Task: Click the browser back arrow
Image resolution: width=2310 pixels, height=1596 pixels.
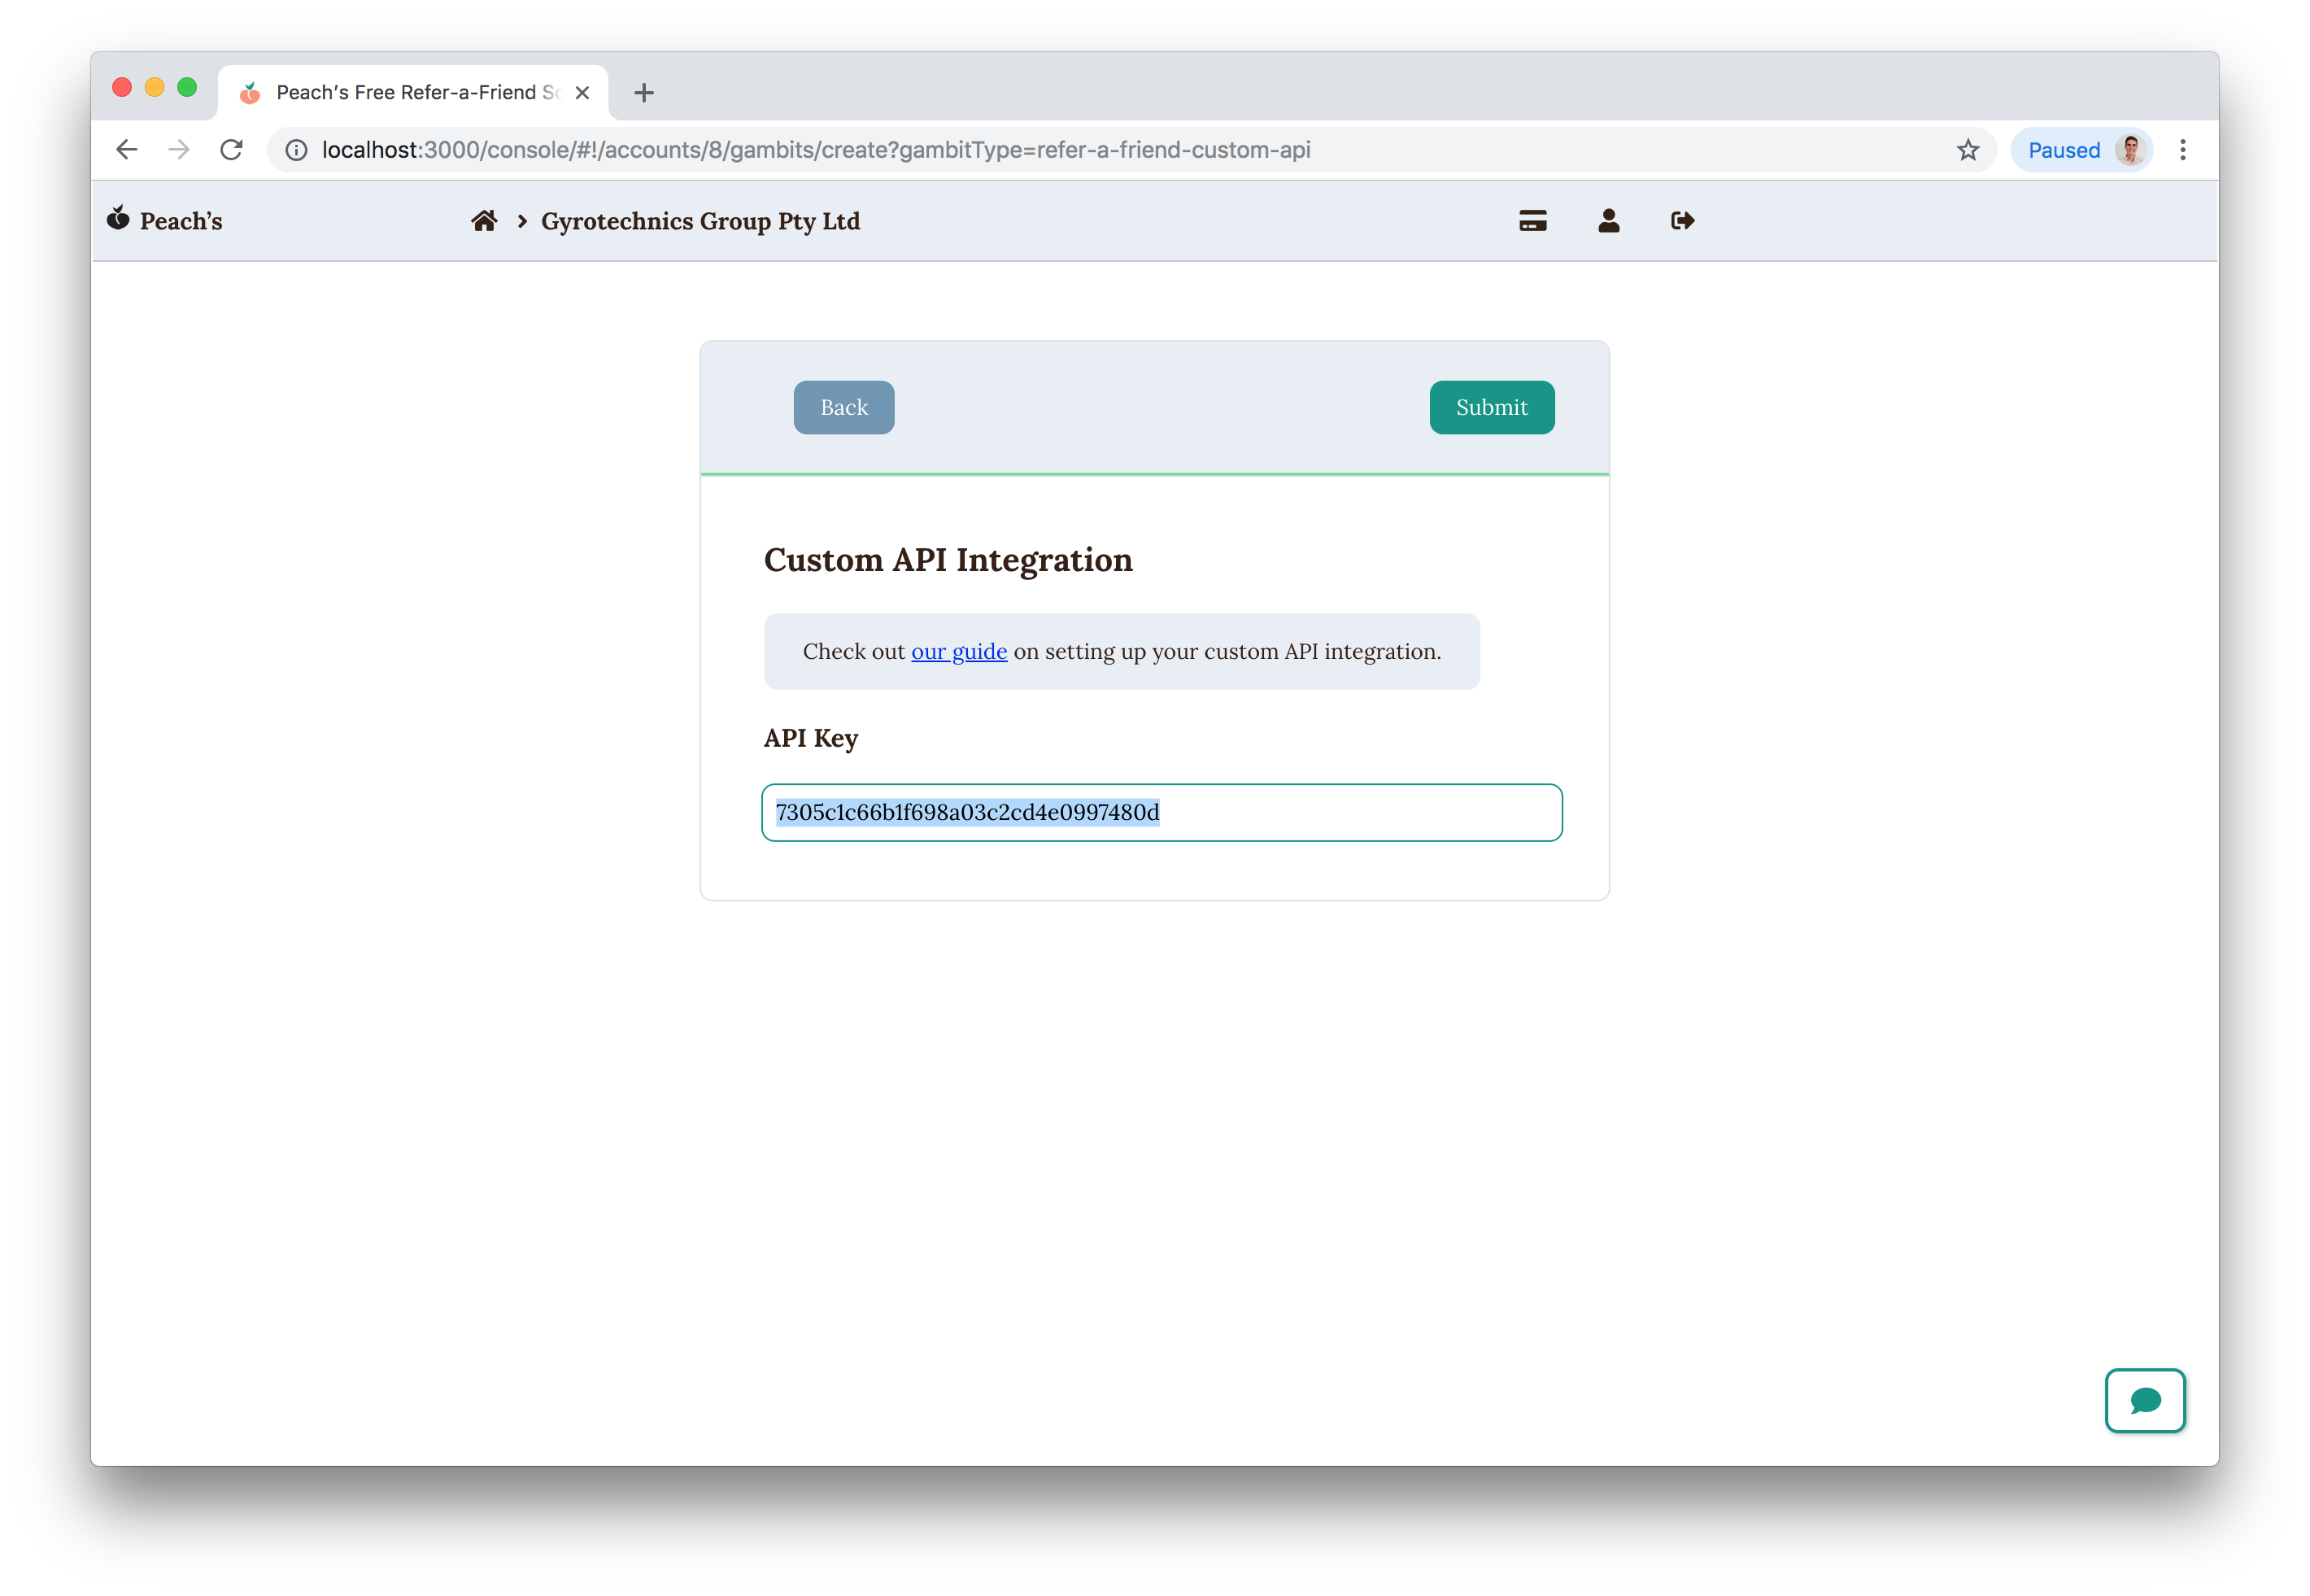Action: pyautogui.click(x=126, y=150)
